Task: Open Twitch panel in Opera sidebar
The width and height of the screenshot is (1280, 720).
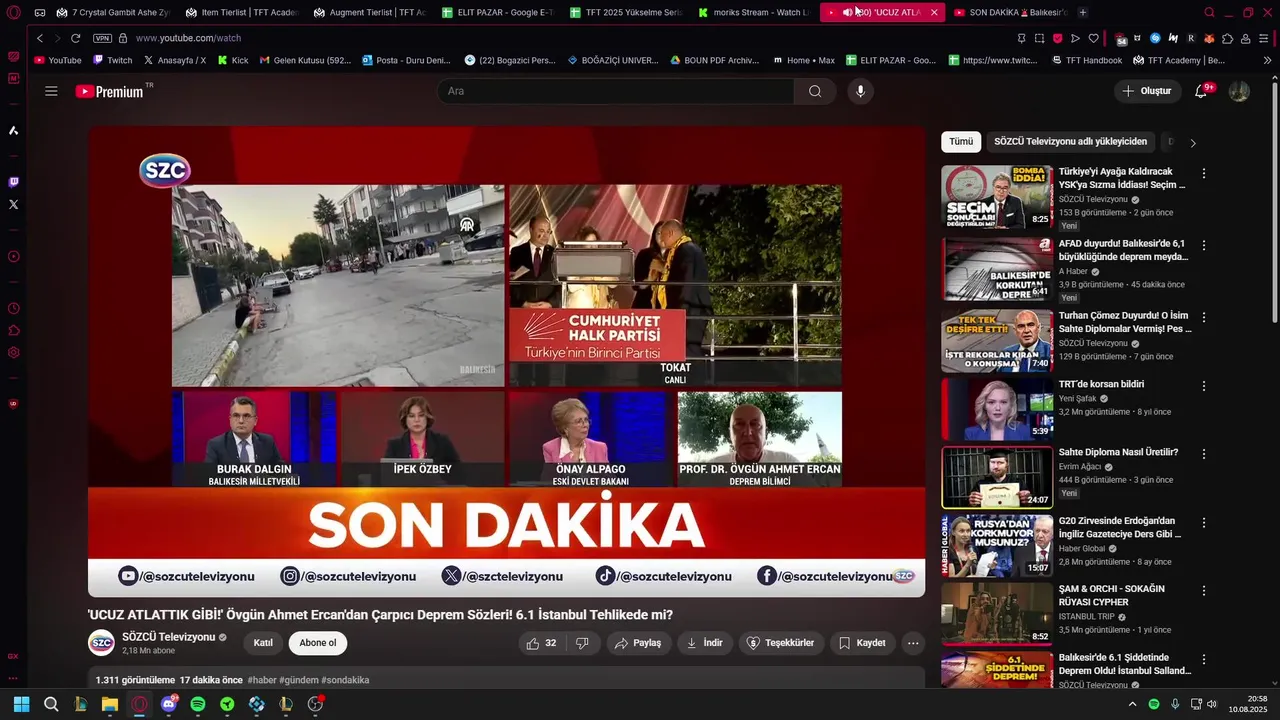Action: [x=13, y=182]
